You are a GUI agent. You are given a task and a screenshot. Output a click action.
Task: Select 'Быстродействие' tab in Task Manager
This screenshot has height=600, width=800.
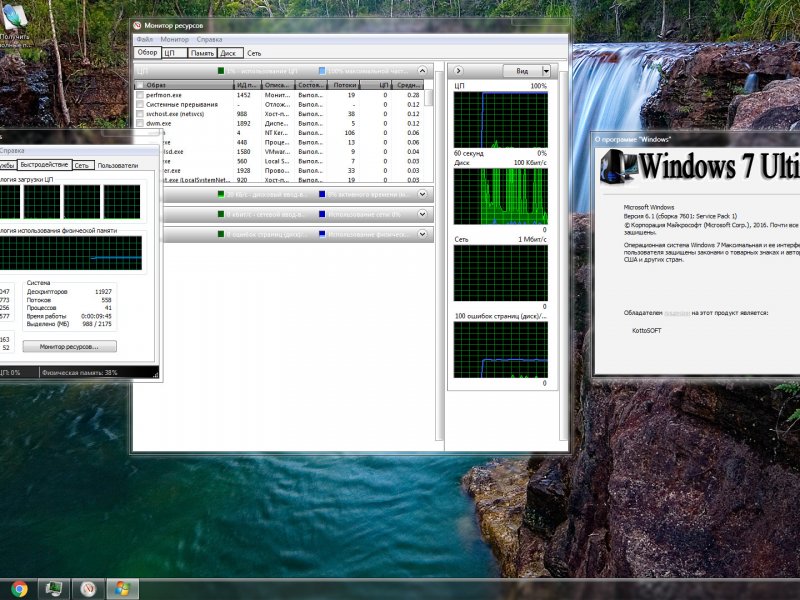tap(44, 165)
